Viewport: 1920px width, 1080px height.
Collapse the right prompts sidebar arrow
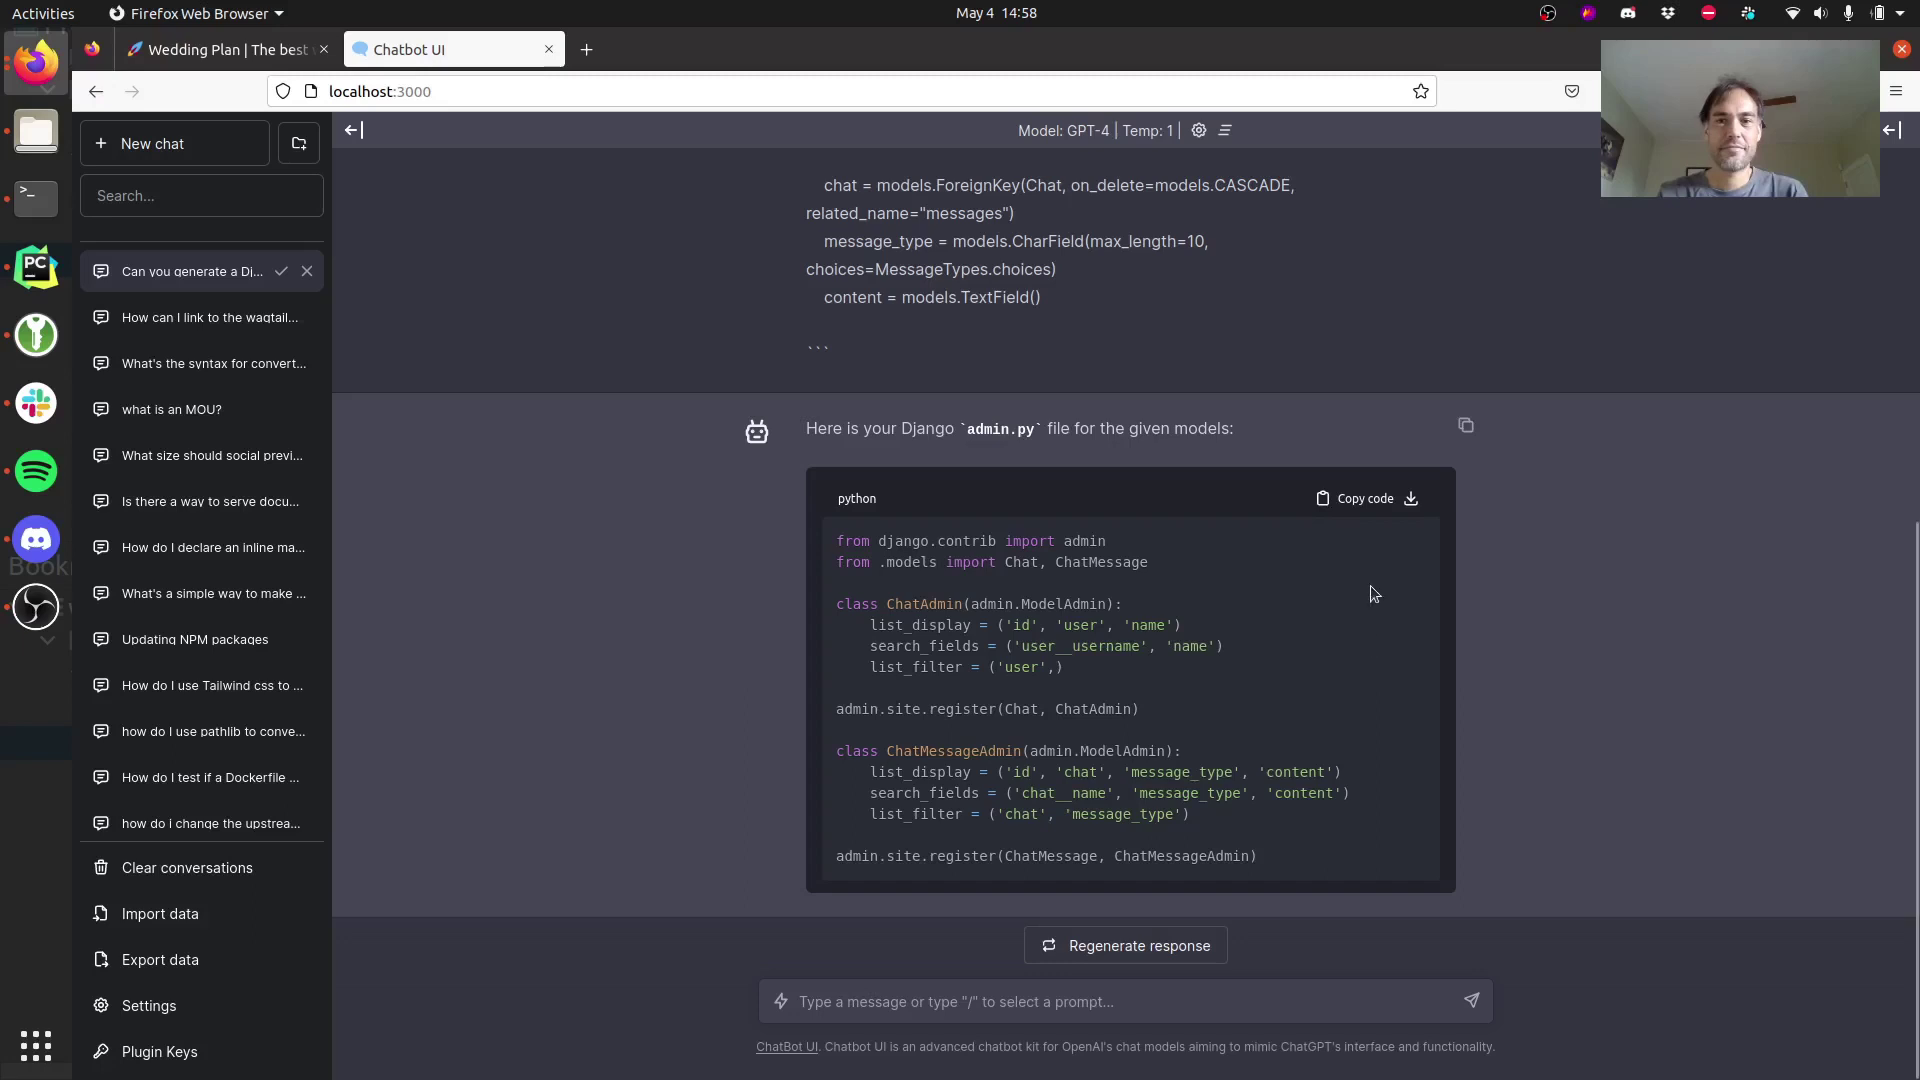point(1891,130)
